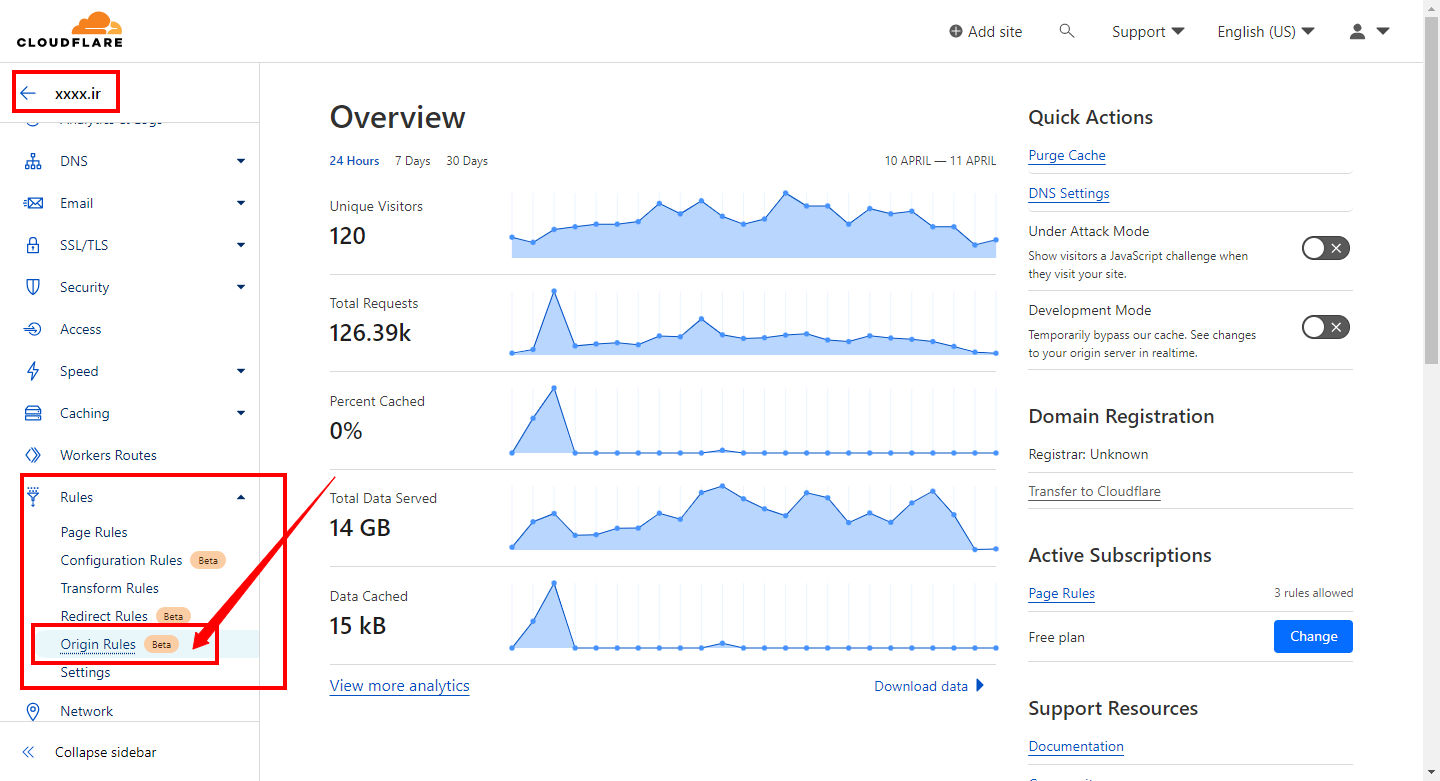The image size is (1440, 781).
Task: Click the back arrow beside xxxx.ir
Action: tap(28, 93)
